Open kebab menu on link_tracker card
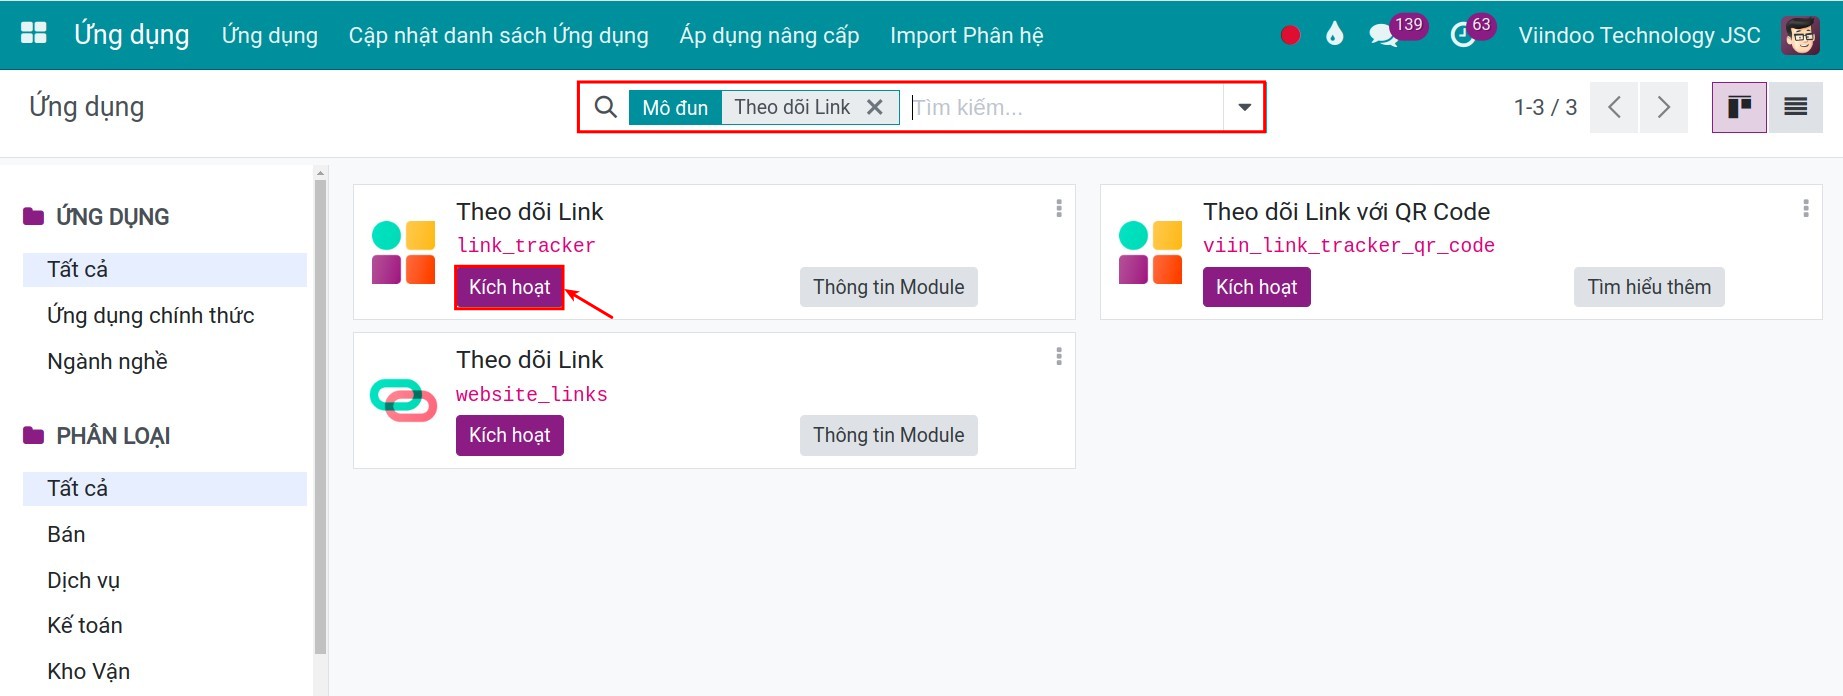The width and height of the screenshot is (1843, 696). click(x=1059, y=208)
